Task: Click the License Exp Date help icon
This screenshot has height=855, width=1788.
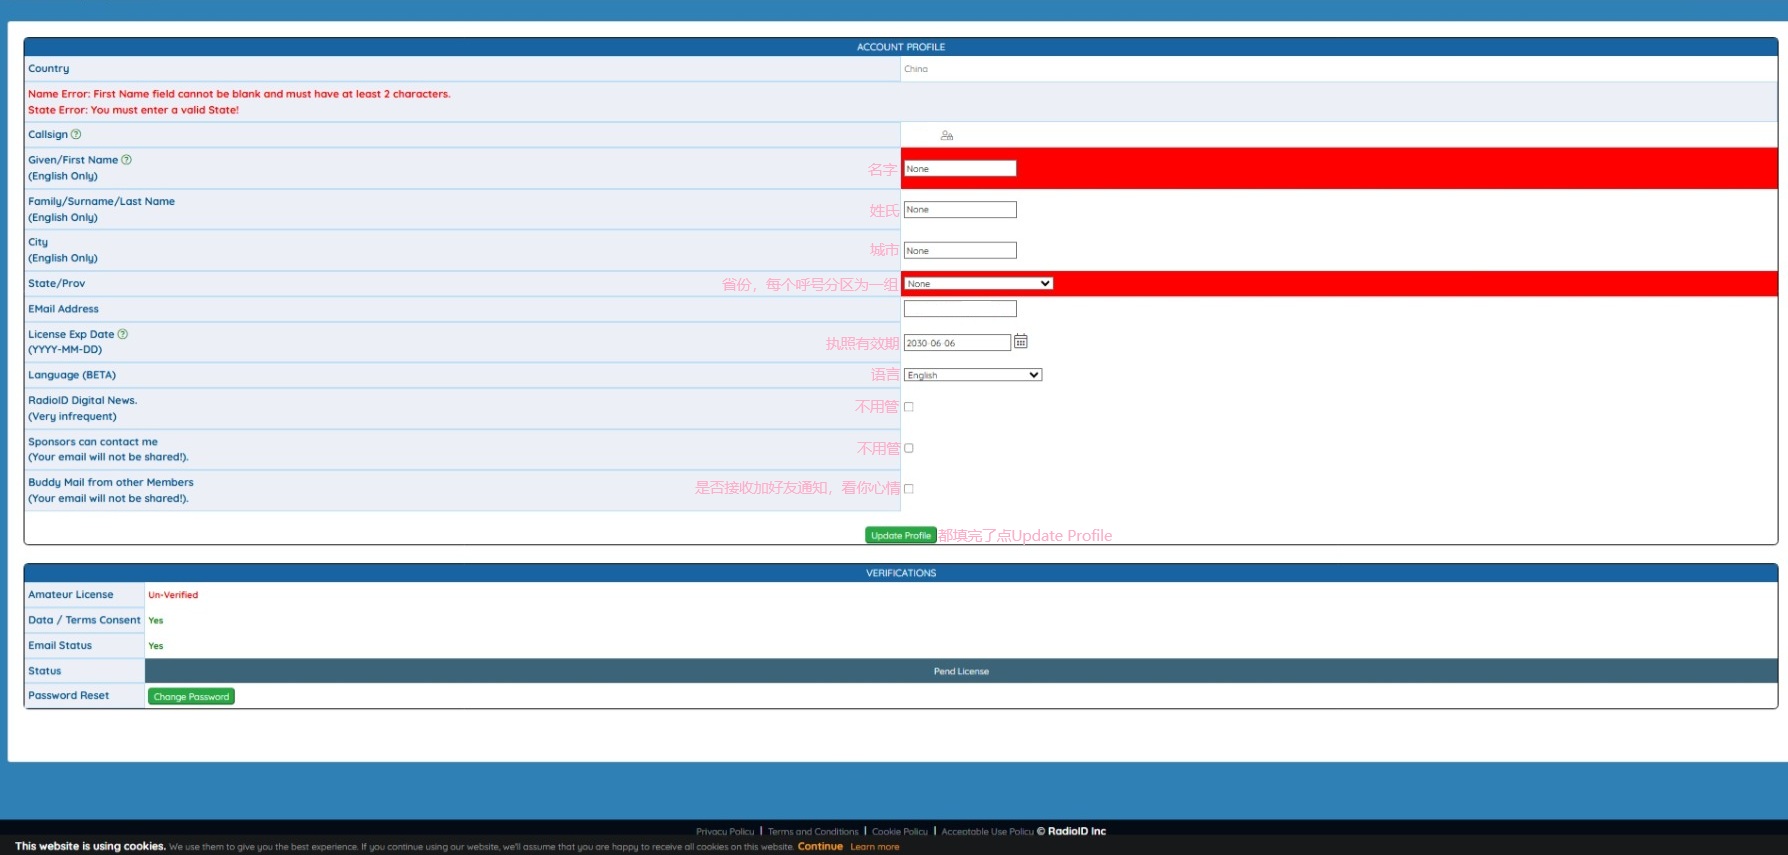Action: click(x=123, y=334)
